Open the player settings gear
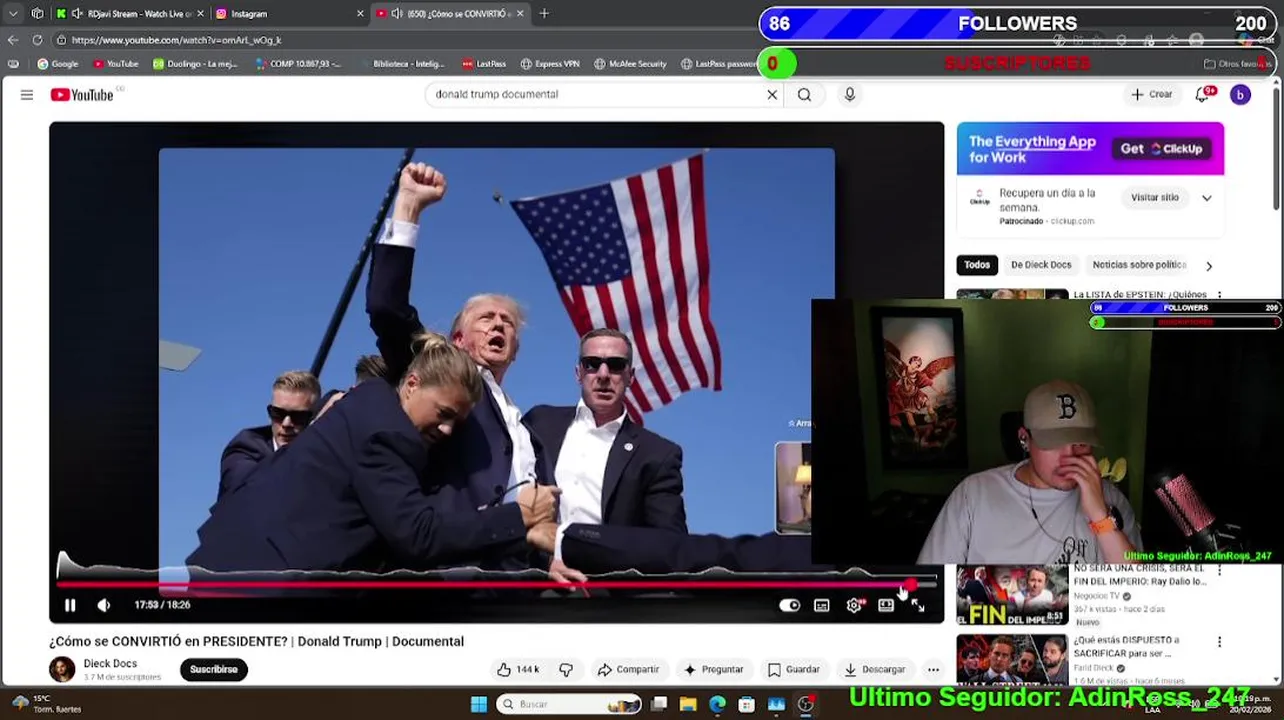Image resolution: width=1284 pixels, height=720 pixels. point(854,605)
